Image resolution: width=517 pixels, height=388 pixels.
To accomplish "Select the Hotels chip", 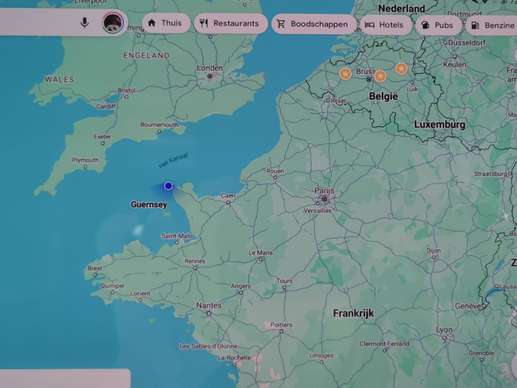I will click(x=385, y=25).
